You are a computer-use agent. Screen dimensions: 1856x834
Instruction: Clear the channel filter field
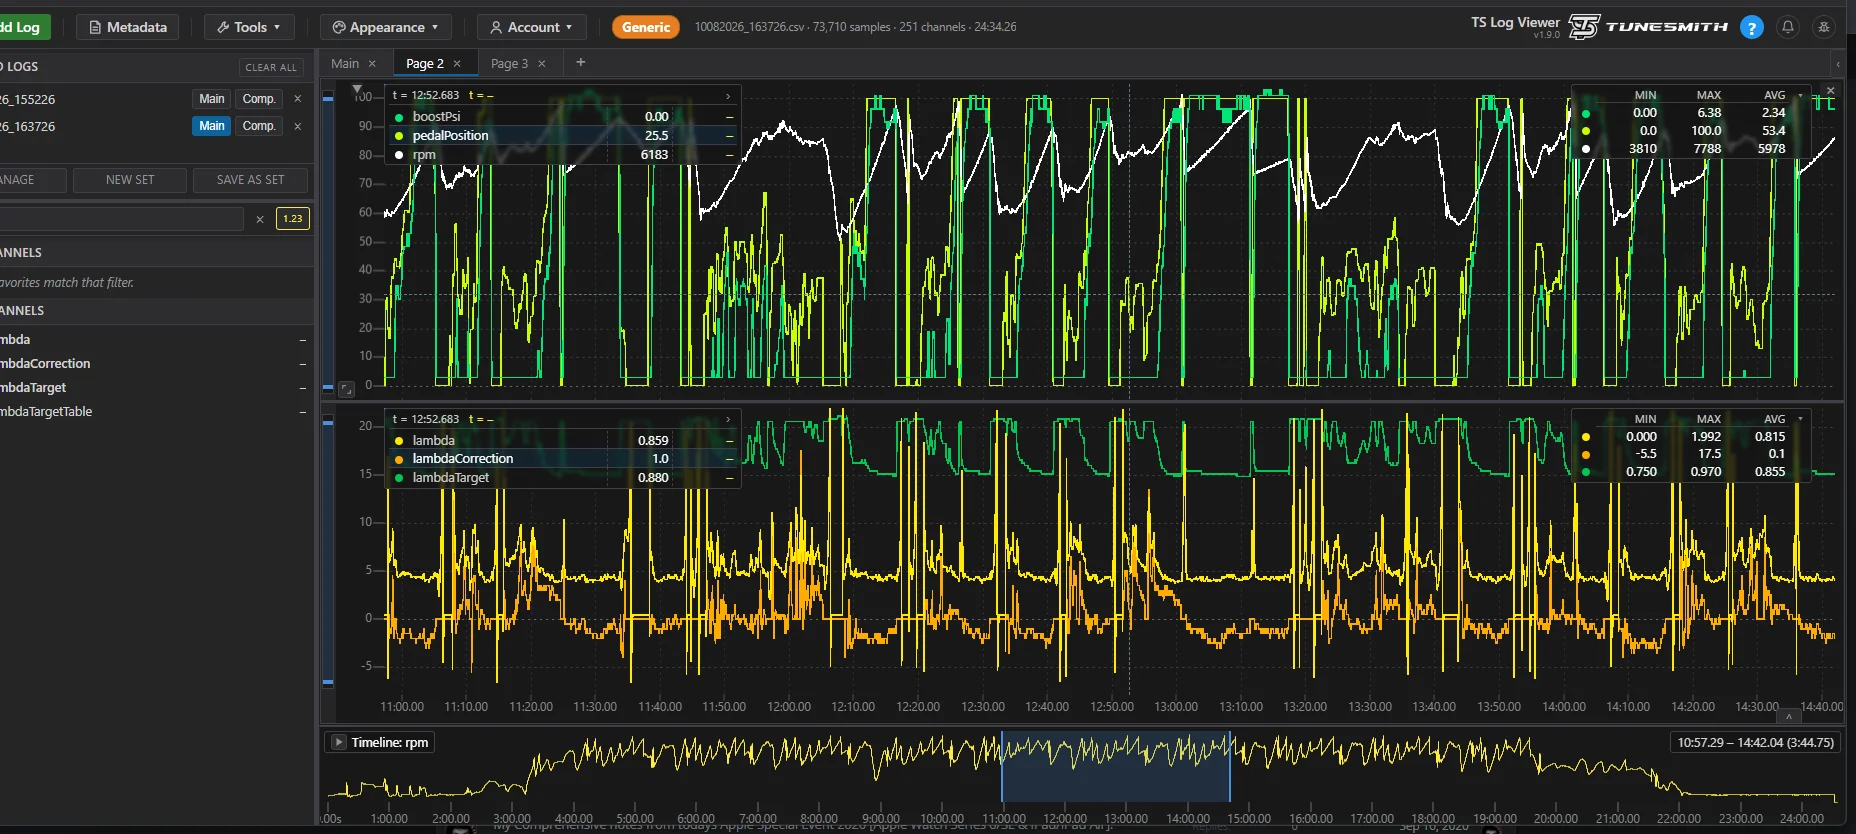260,219
